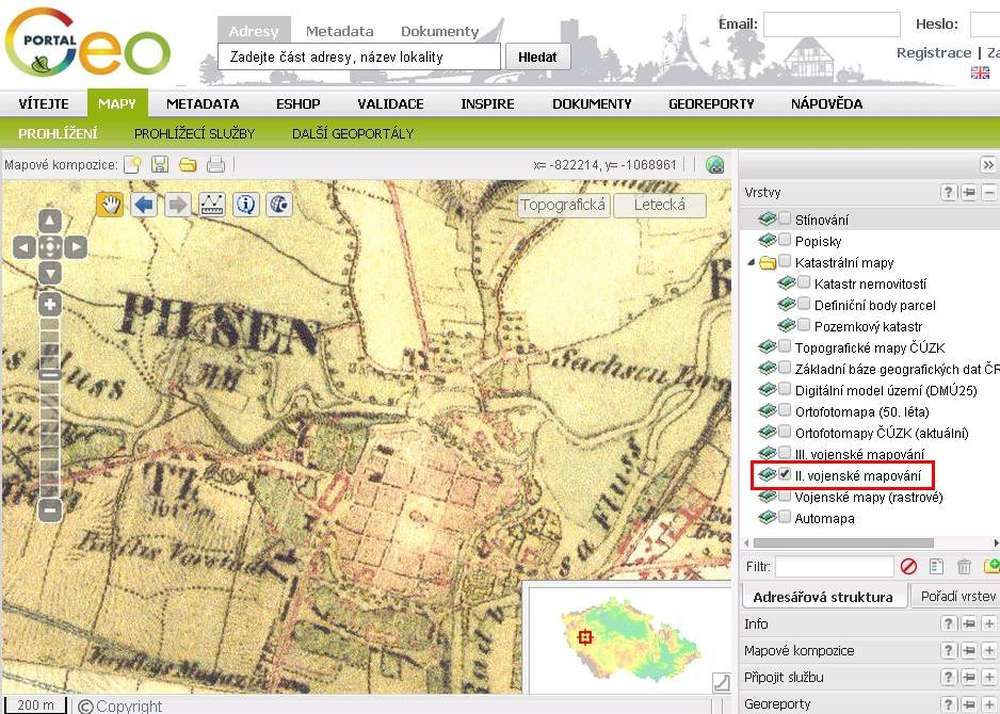1000x714 pixels.
Task: Create new map composition
Action: pyautogui.click(x=131, y=165)
